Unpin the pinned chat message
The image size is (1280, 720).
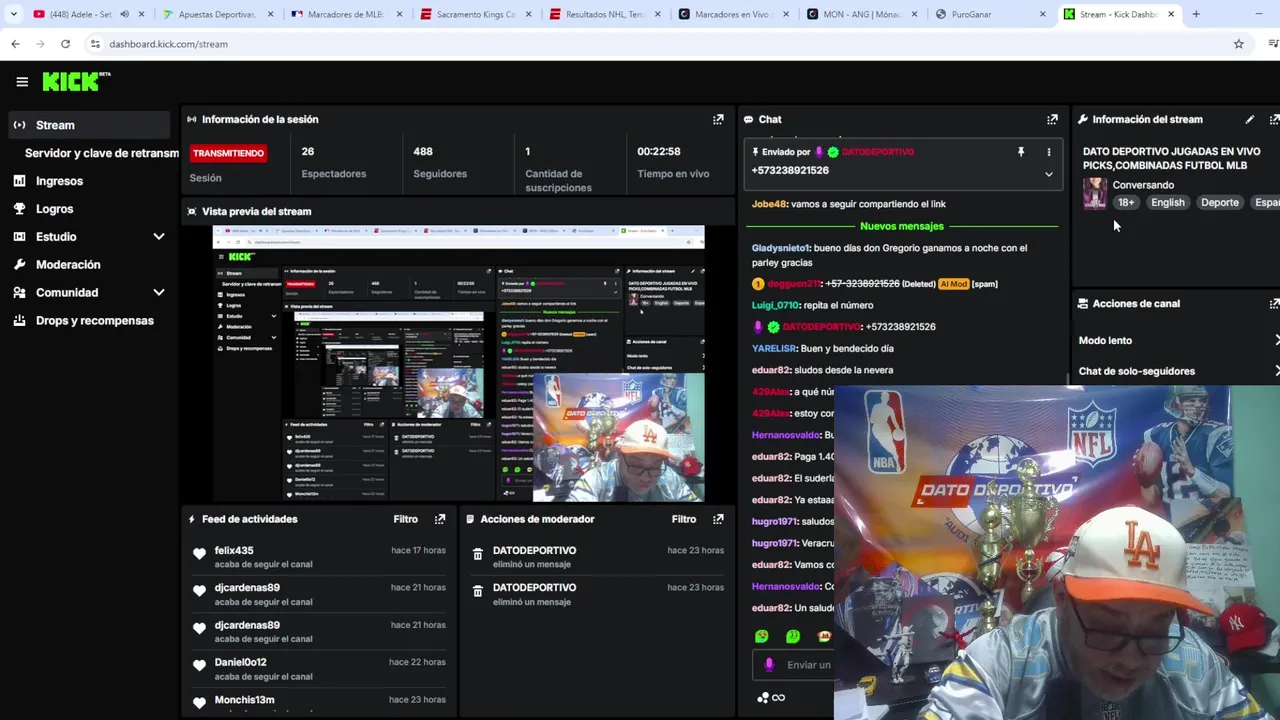click(x=1021, y=152)
